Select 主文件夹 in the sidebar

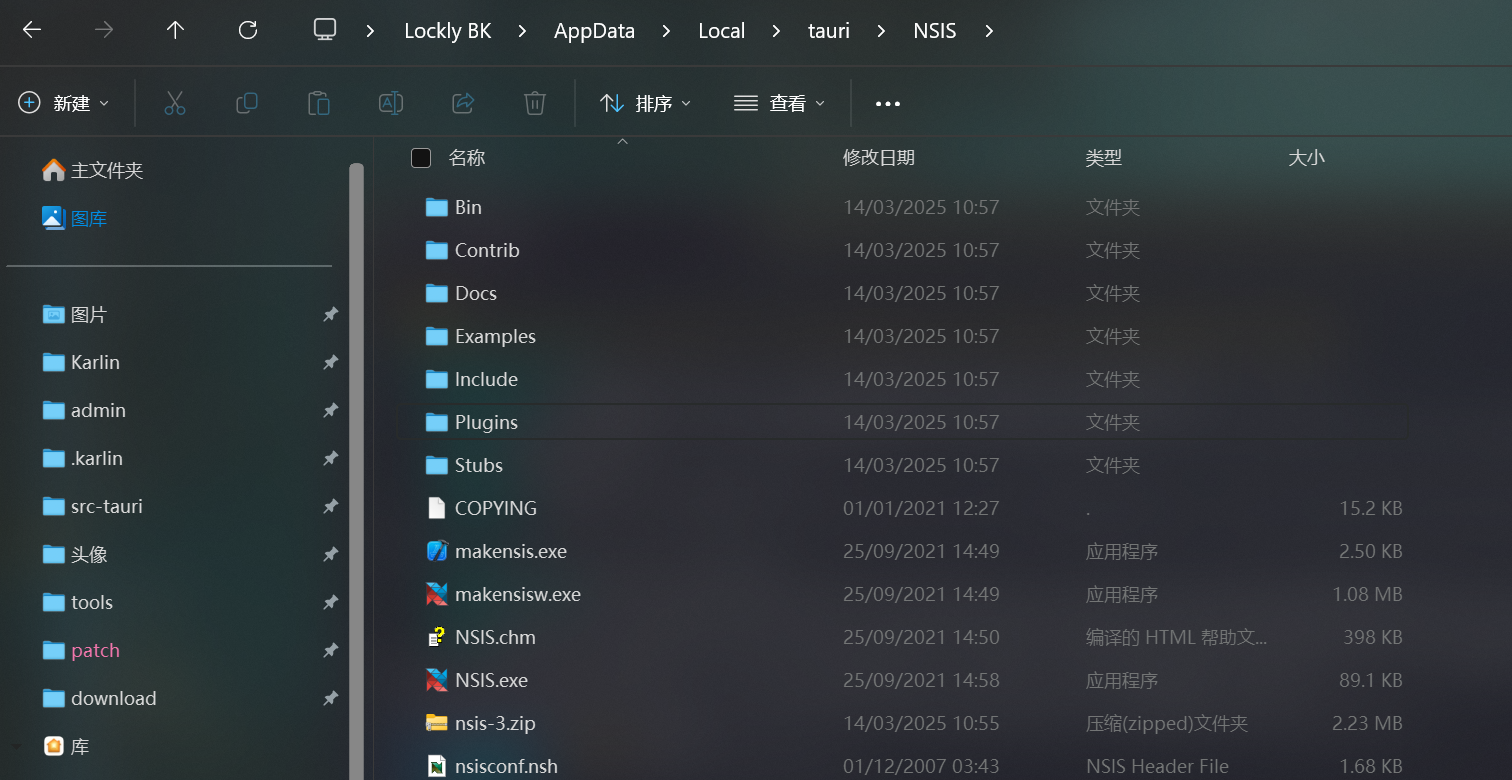point(107,170)
